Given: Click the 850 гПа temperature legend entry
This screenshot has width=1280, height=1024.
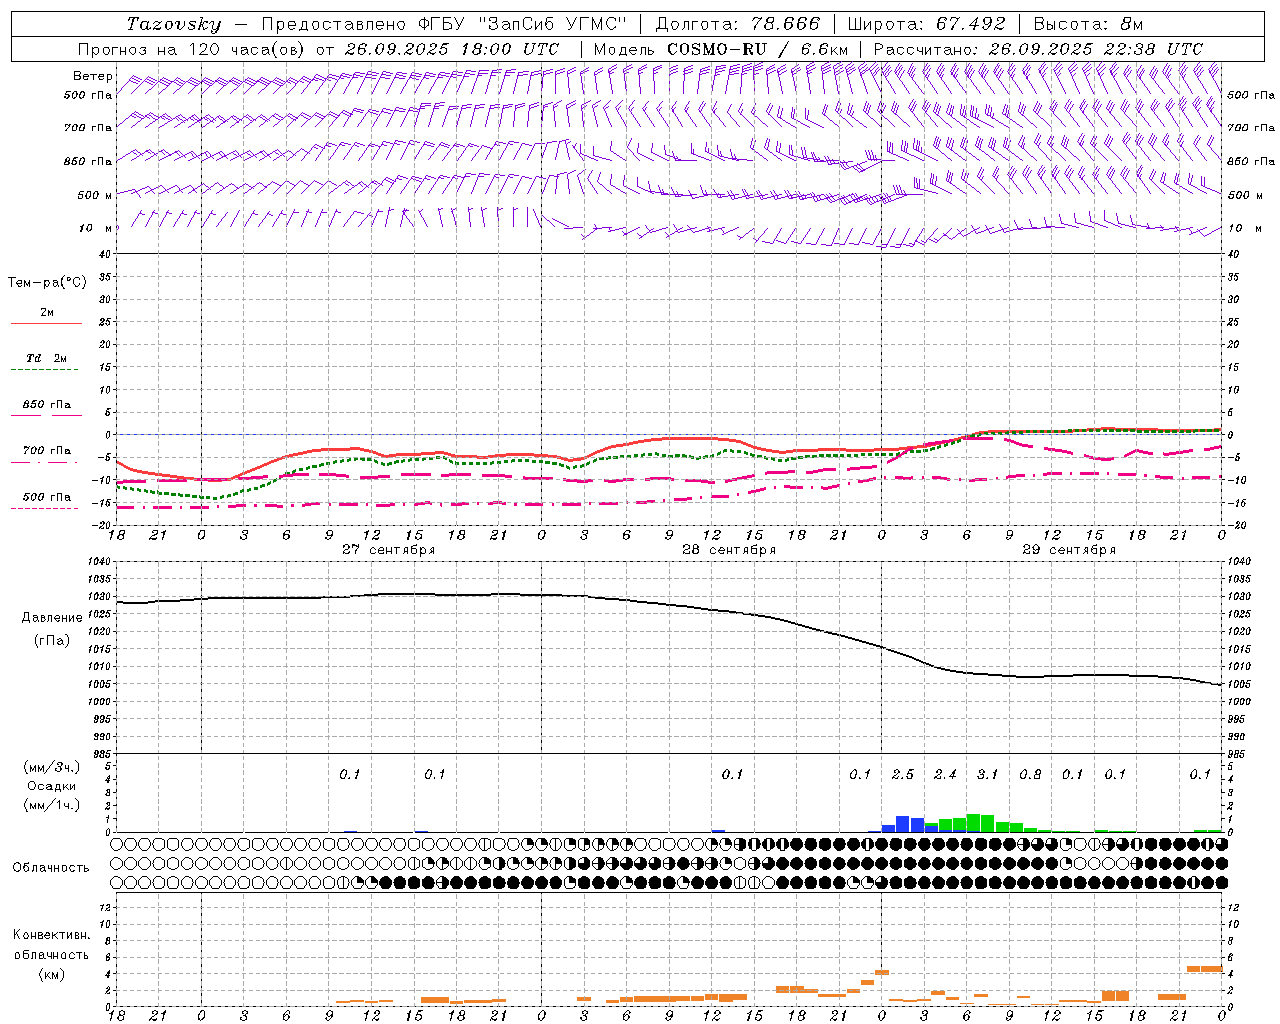Looking at the screenshot, I should (46, 405).
